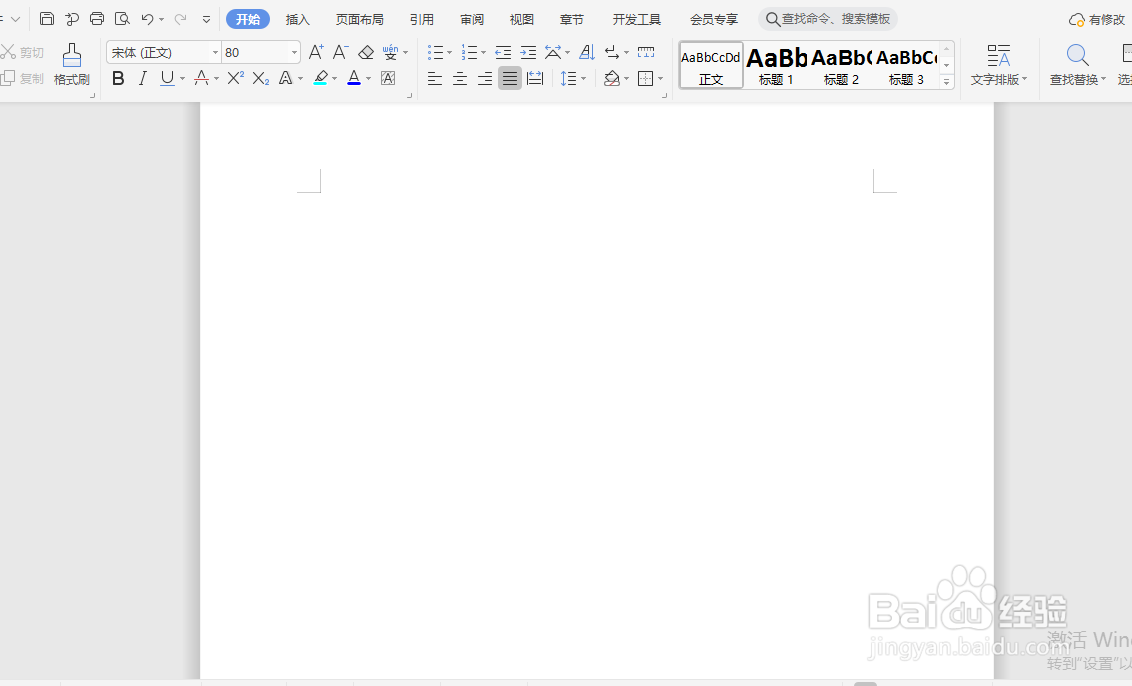Screen dimensions: 1132x686
Task: Apply subscript X₂ formatting
Action: click(x=261, y=78)
